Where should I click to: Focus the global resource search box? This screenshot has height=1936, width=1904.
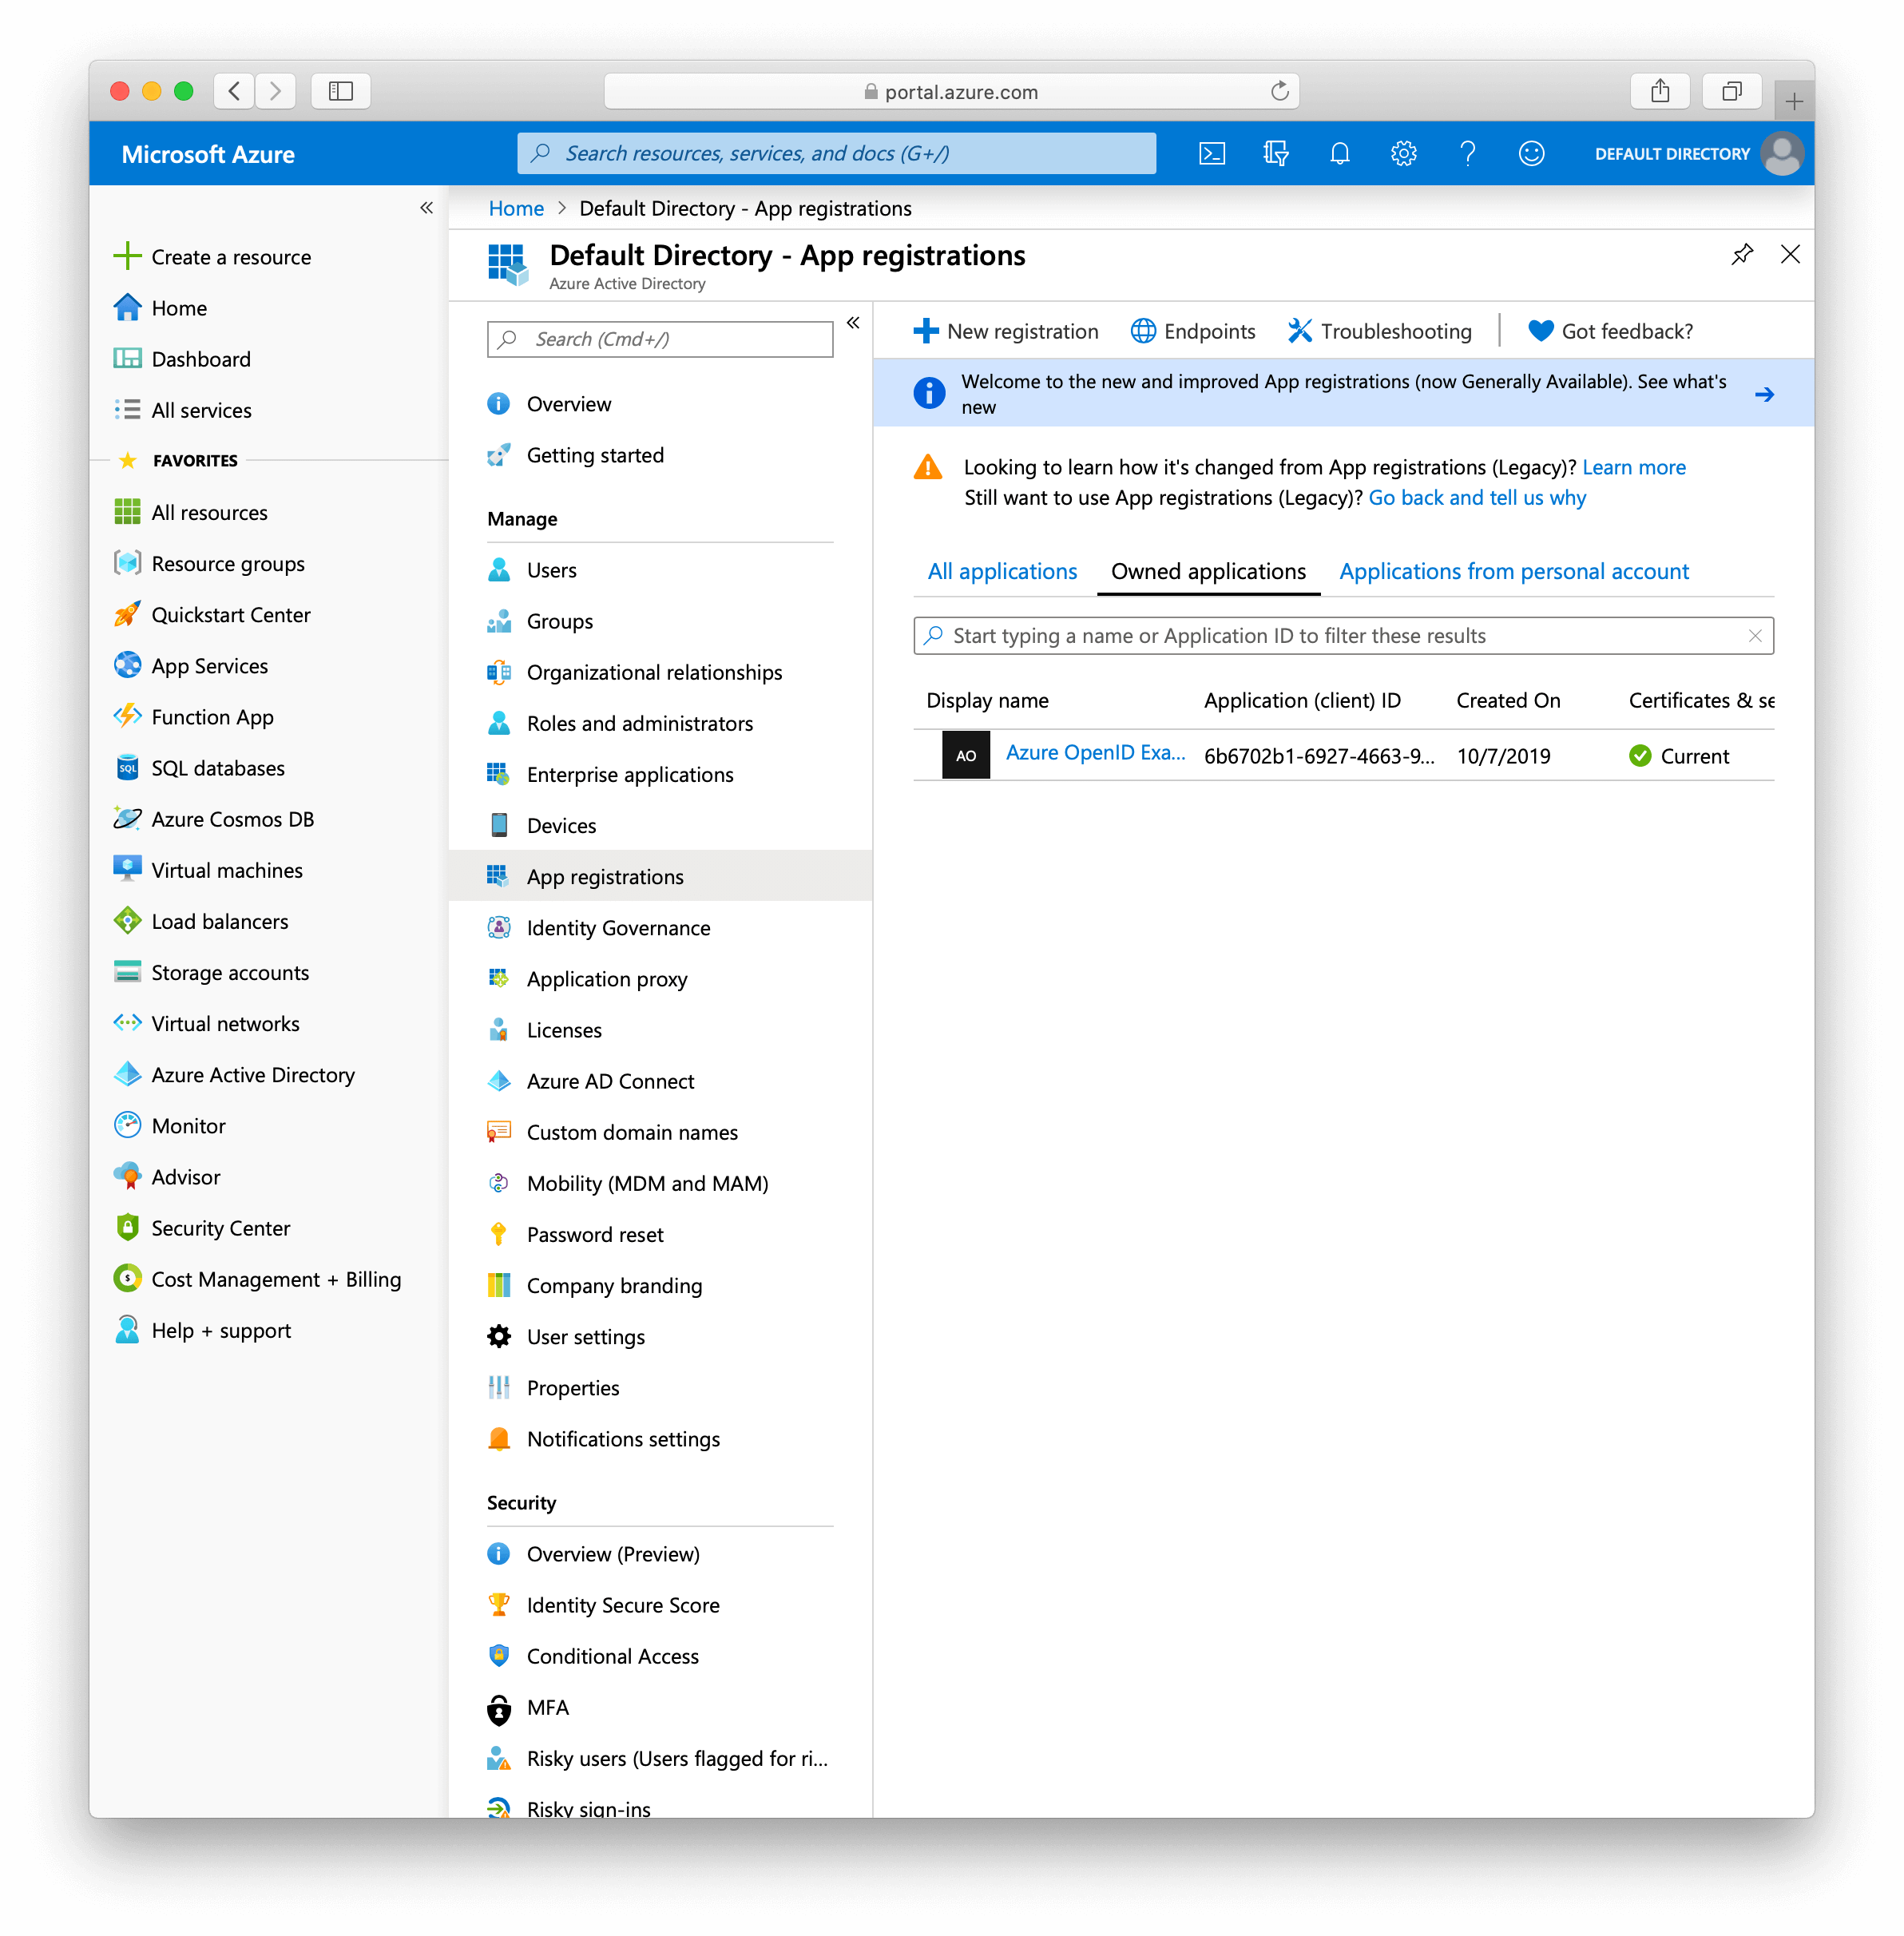click(x=836, y=153)
